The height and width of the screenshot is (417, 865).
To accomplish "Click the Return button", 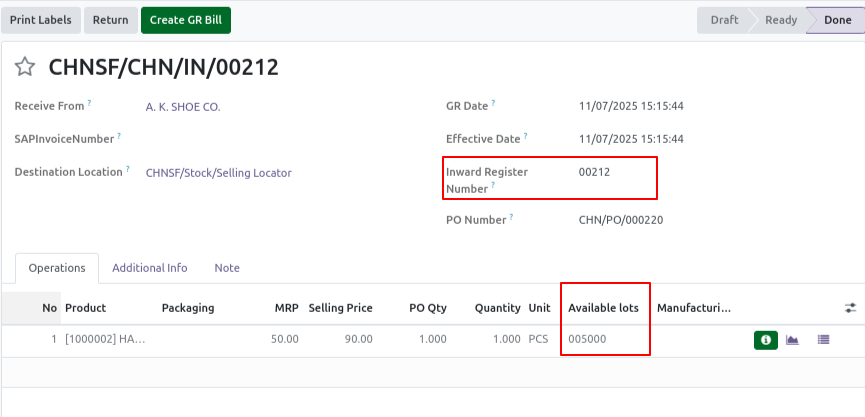I will click(x=110, y=20).
